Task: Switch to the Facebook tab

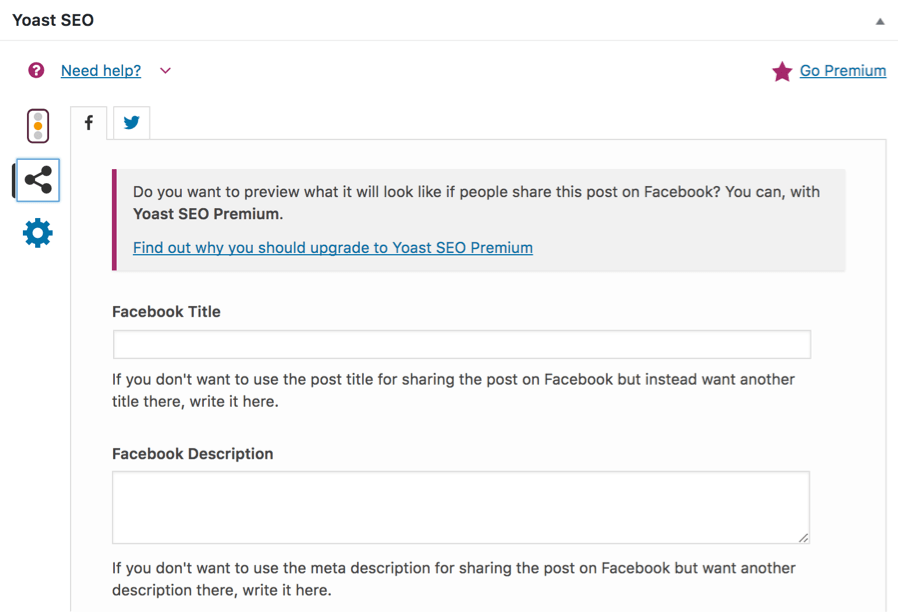Action: [89, 123]
